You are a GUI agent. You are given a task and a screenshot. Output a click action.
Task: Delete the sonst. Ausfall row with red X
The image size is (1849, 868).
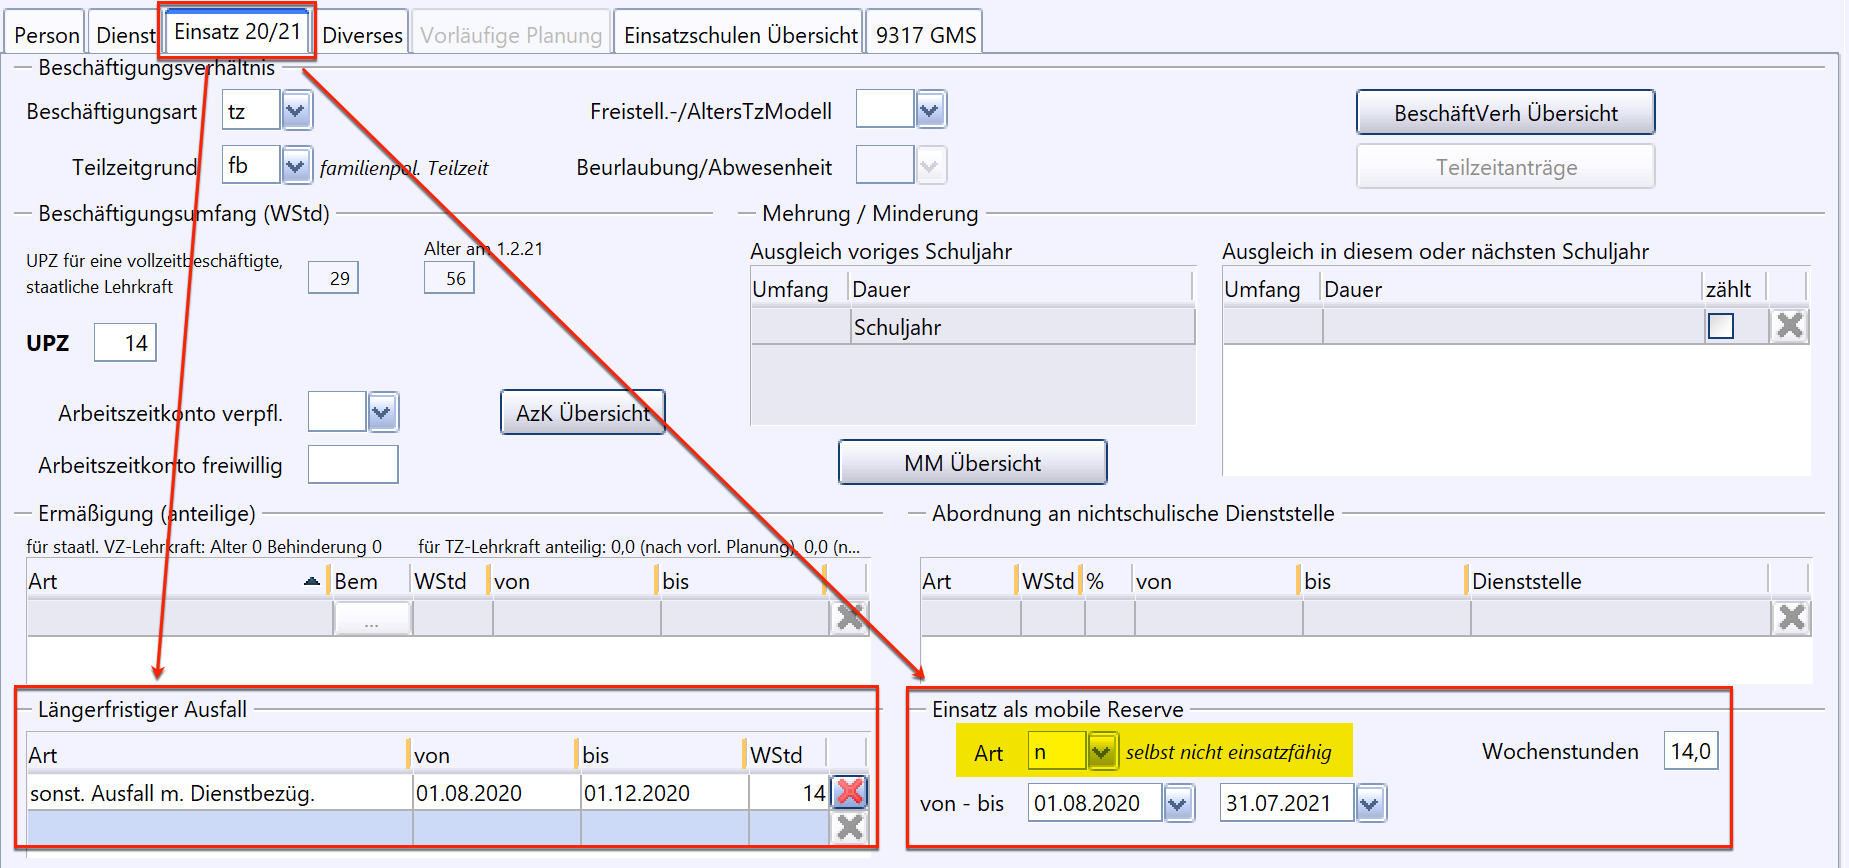(x=849, y=792)
